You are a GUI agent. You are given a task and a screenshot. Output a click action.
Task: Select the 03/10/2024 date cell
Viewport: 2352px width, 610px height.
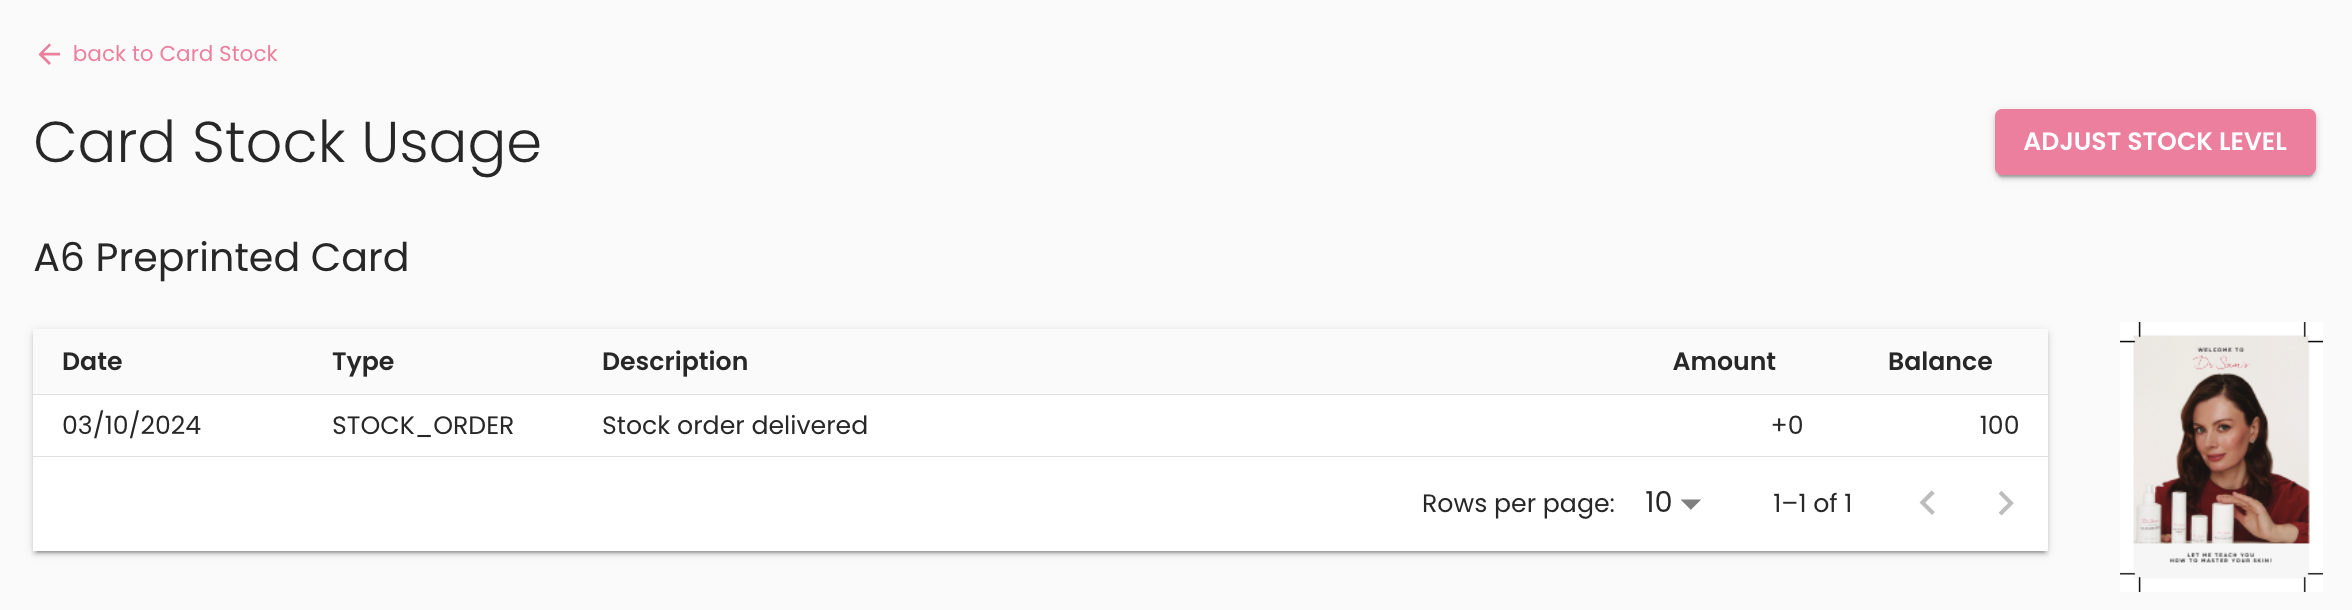pyautogui.click(x=132, y=426)
